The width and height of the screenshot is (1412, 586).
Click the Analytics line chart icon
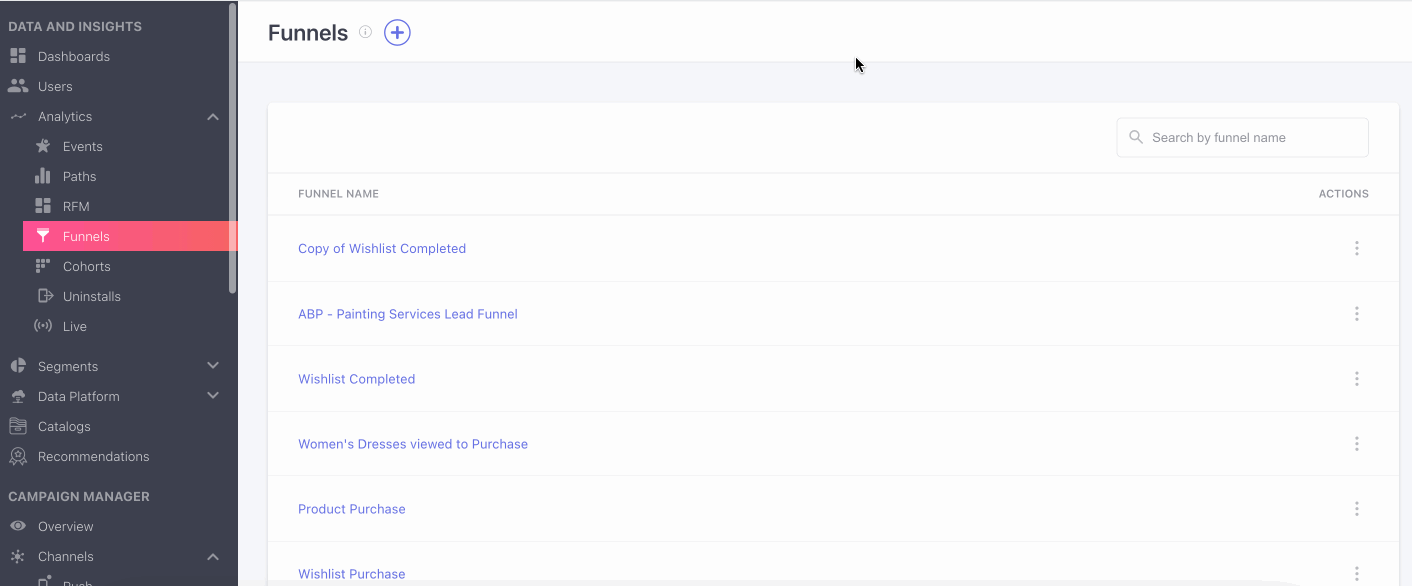[x=17, y=116]
